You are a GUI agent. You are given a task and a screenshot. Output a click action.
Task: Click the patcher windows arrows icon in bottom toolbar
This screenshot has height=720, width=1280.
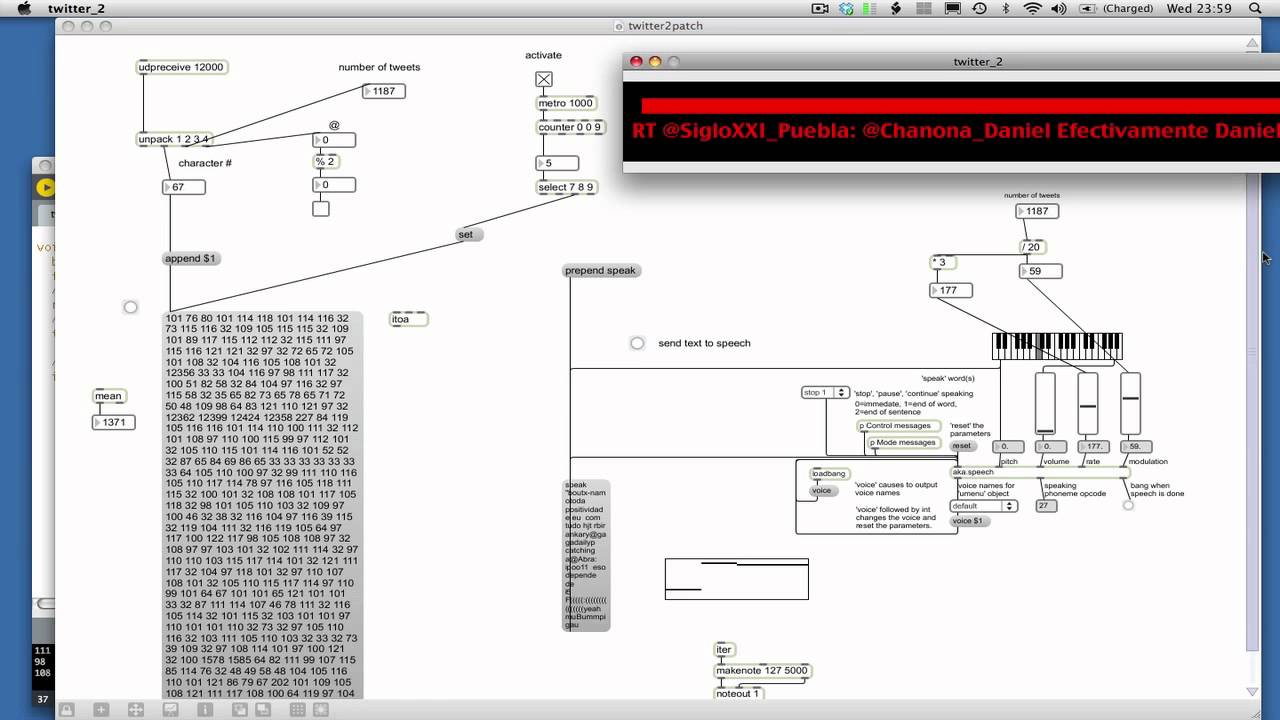(136, 710)
